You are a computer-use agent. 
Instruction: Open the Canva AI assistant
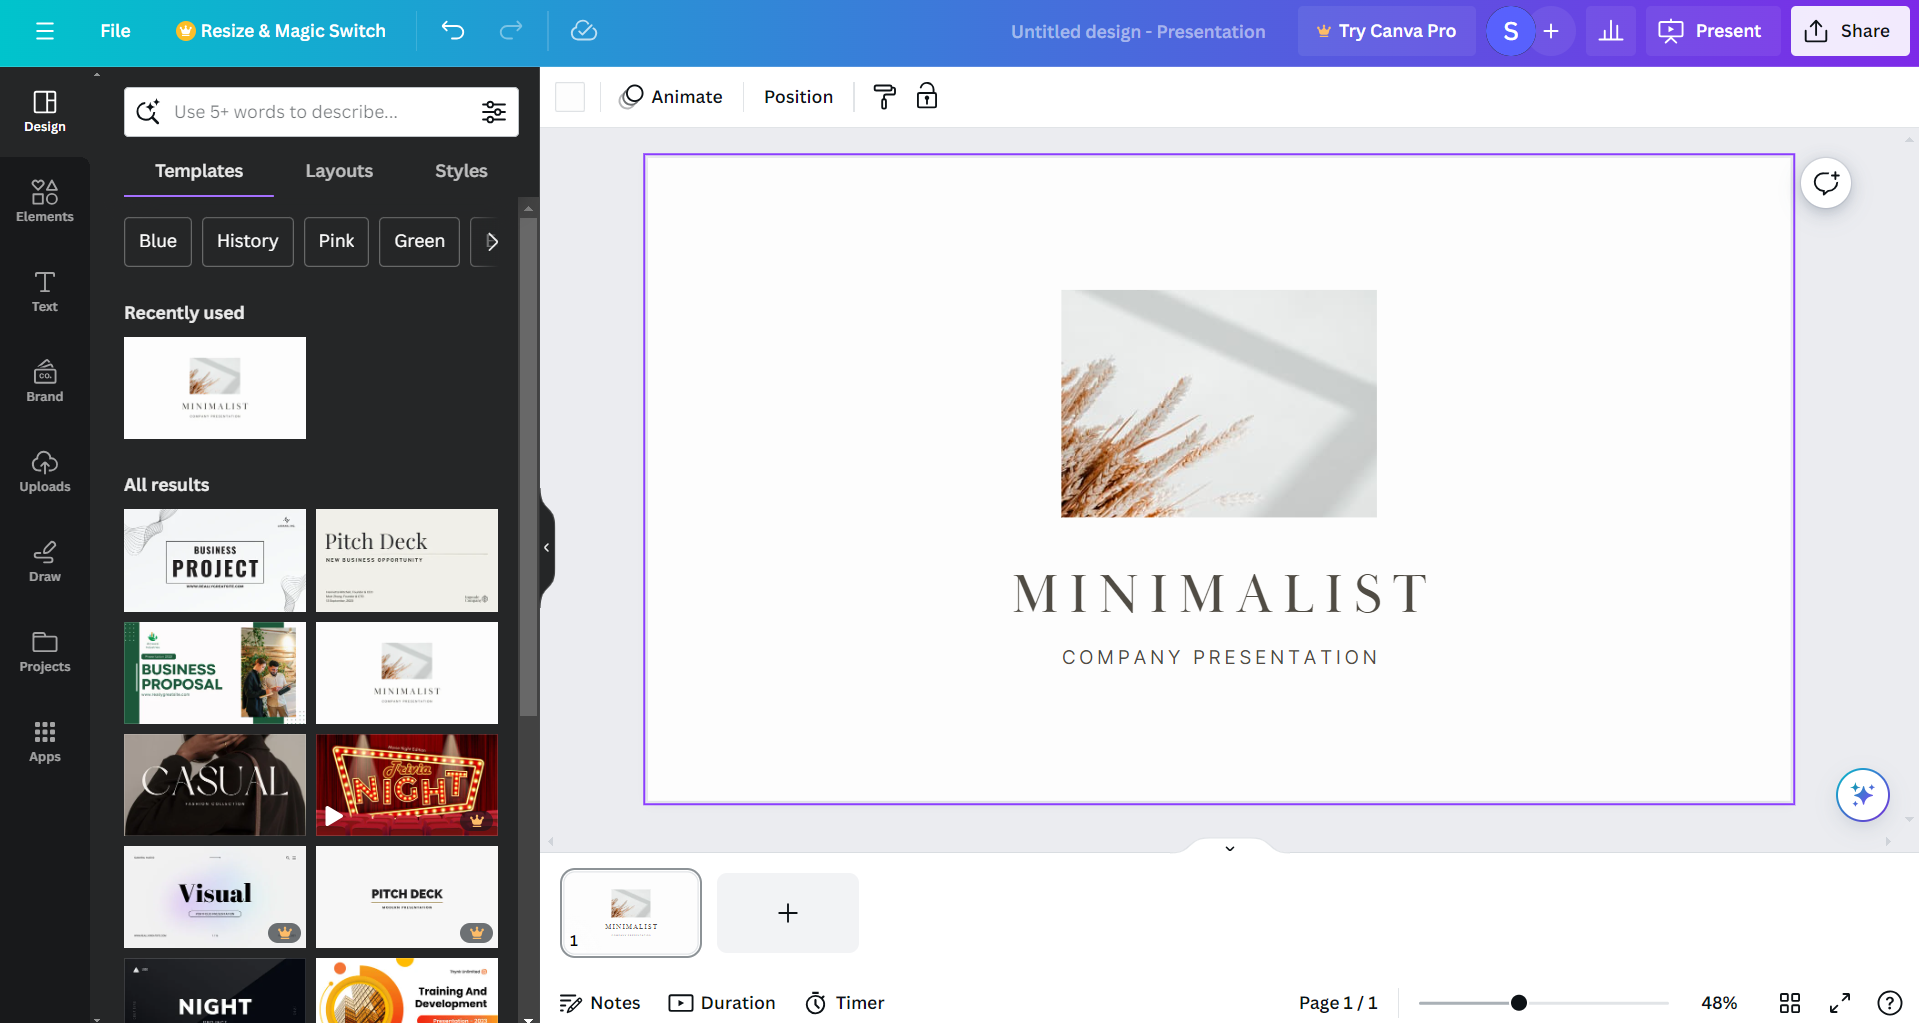[1862, 795]
